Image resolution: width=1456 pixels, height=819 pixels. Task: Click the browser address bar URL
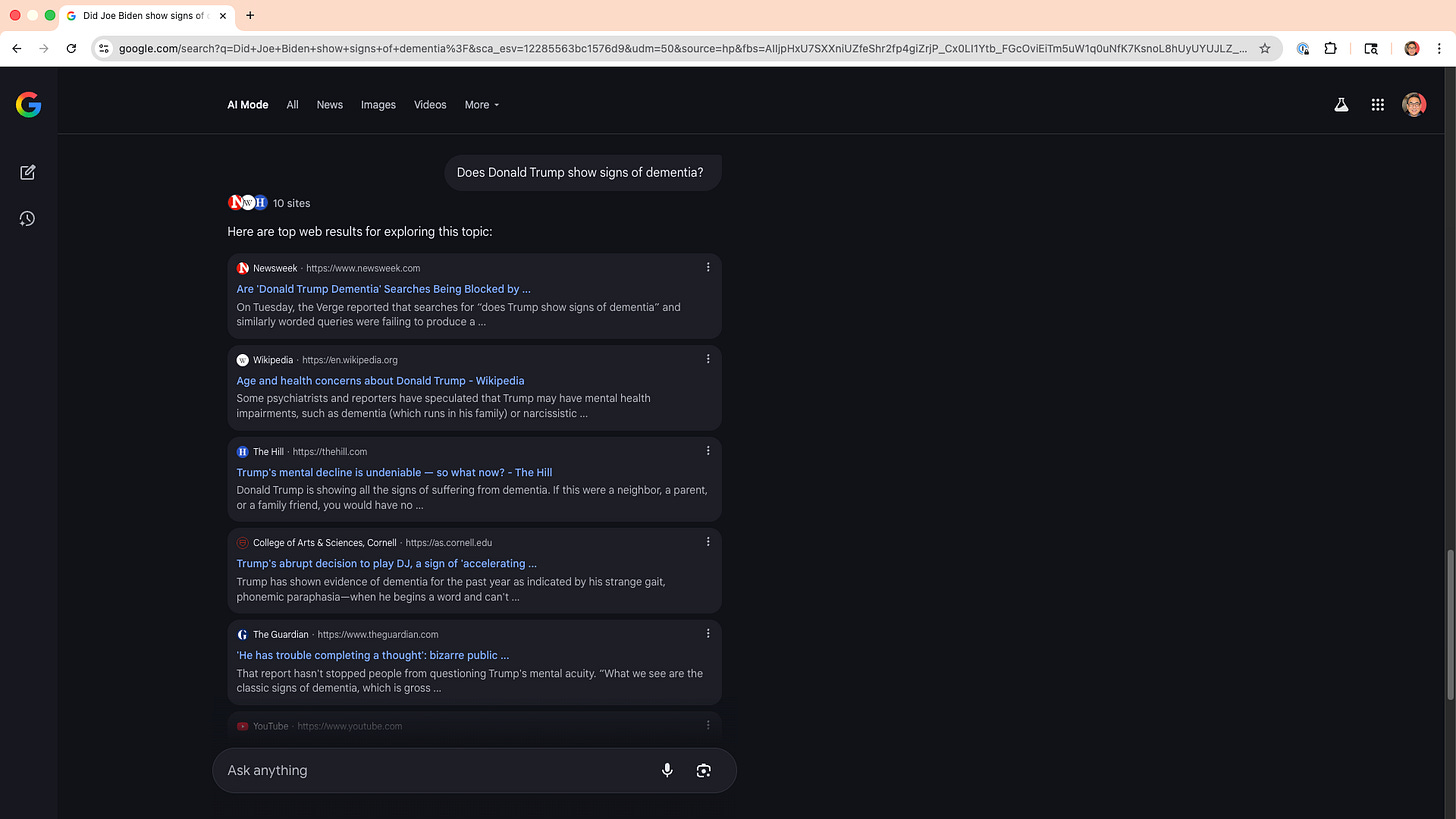pyautogui.click(x=682, y=48)
